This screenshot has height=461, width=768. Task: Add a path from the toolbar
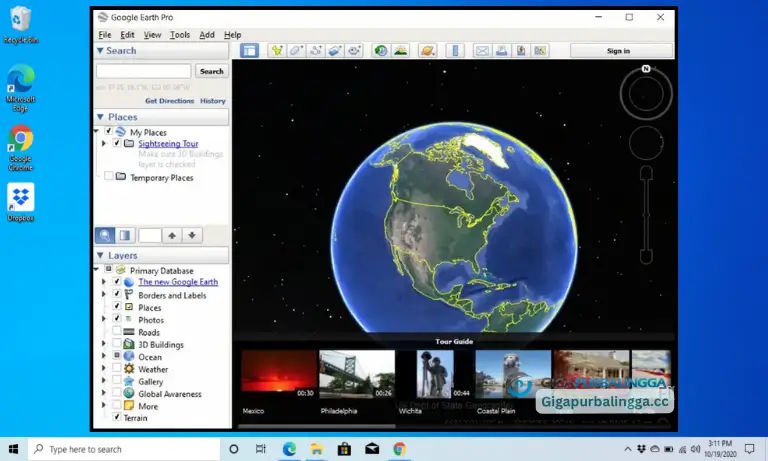(316, 50)
